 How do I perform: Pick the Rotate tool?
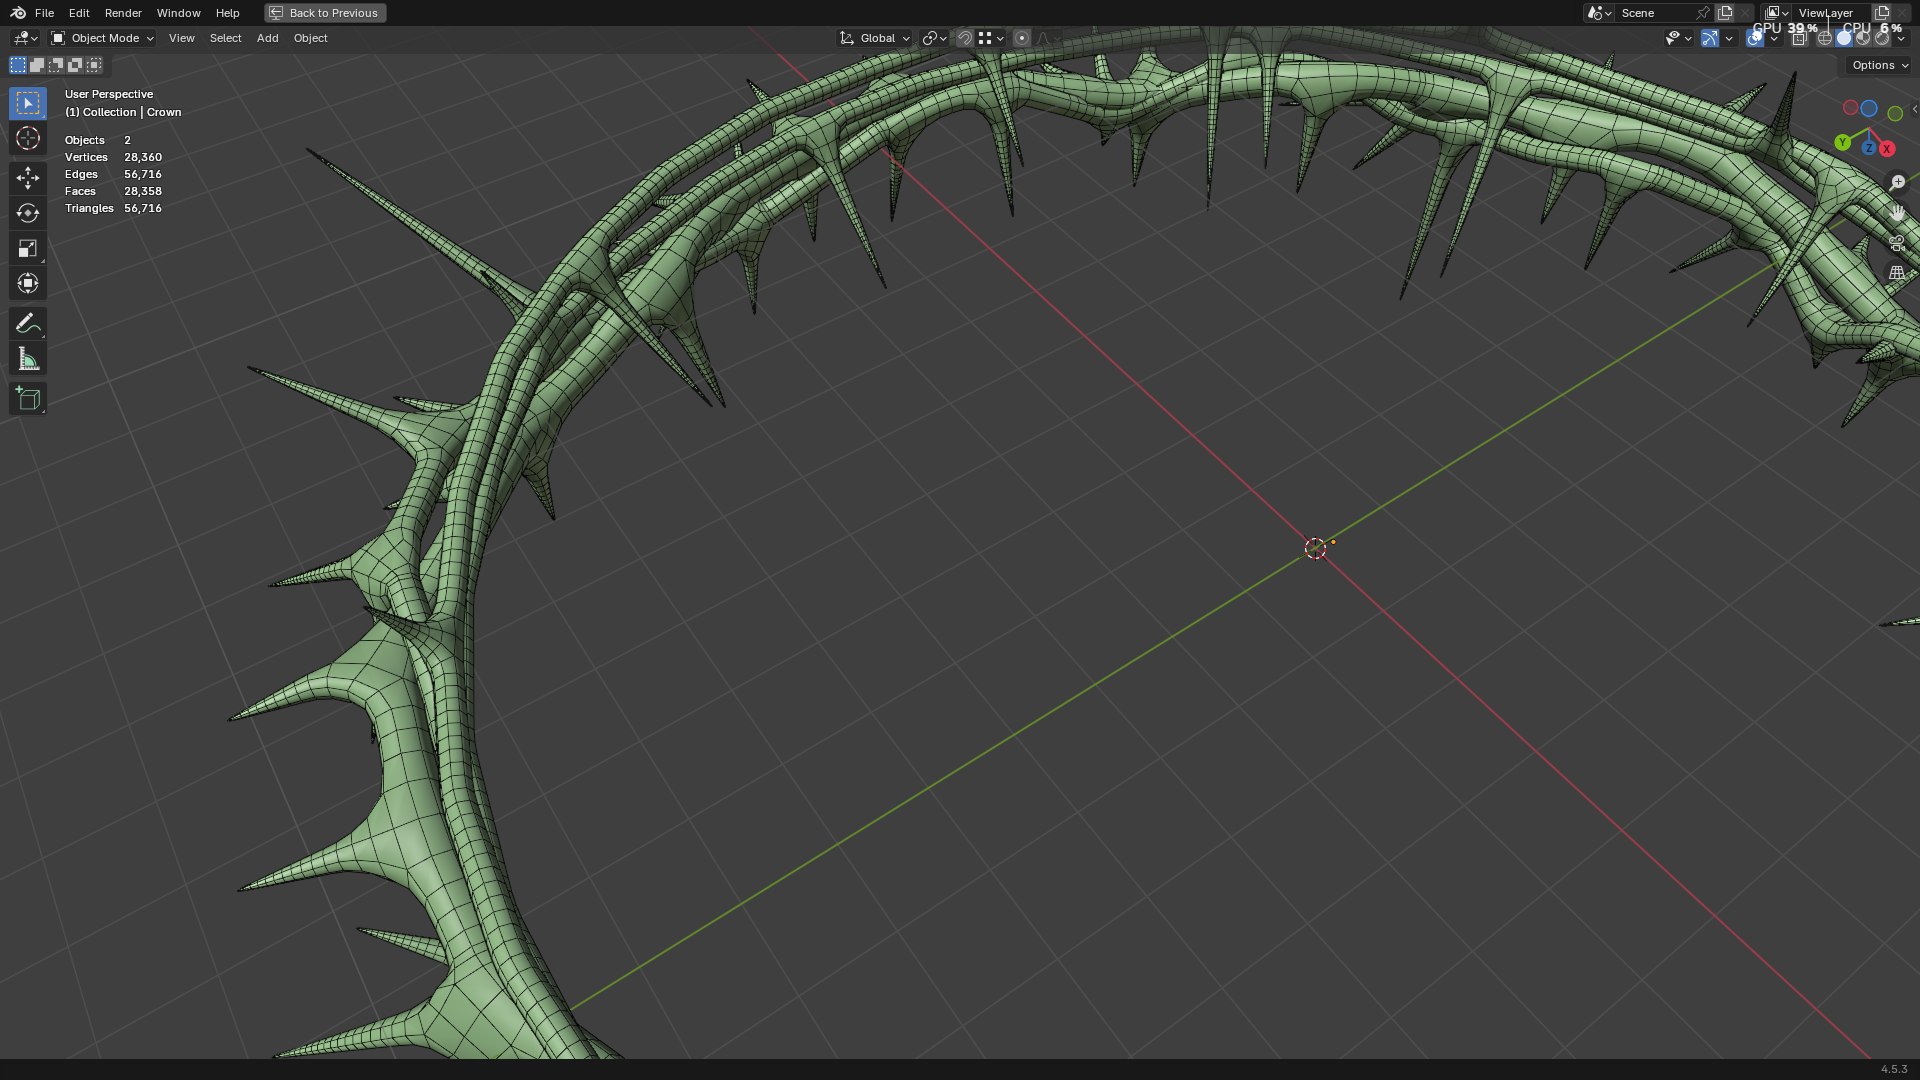click(28, 213)
